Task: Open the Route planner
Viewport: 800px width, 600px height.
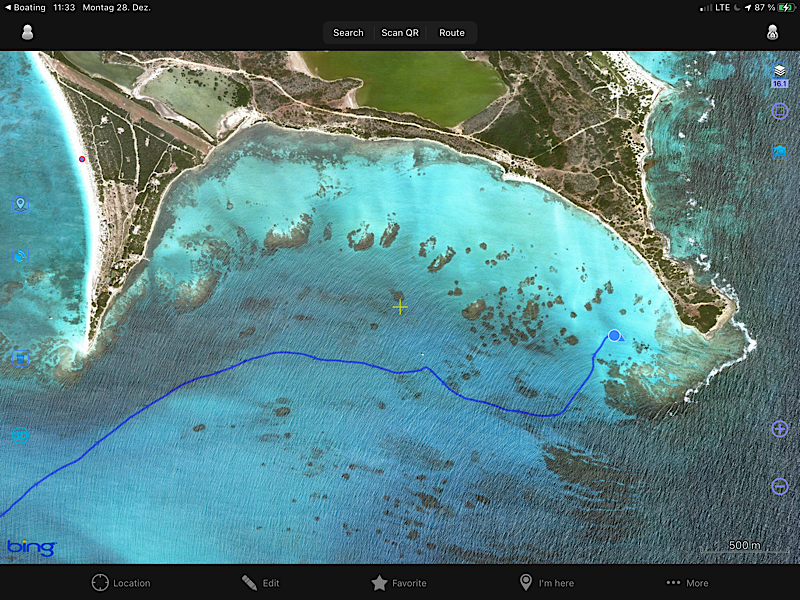Action: [452, 33]
